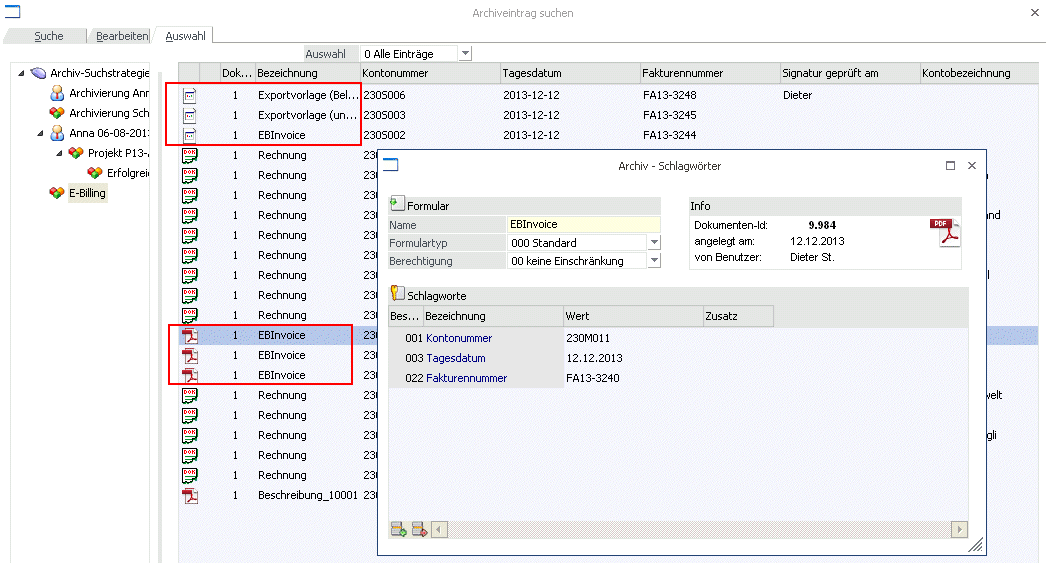The height and width of the screenshot is (563, 1049).
Task: Switch to the Bearbeiten tab
Action: (x=122, y=36)
